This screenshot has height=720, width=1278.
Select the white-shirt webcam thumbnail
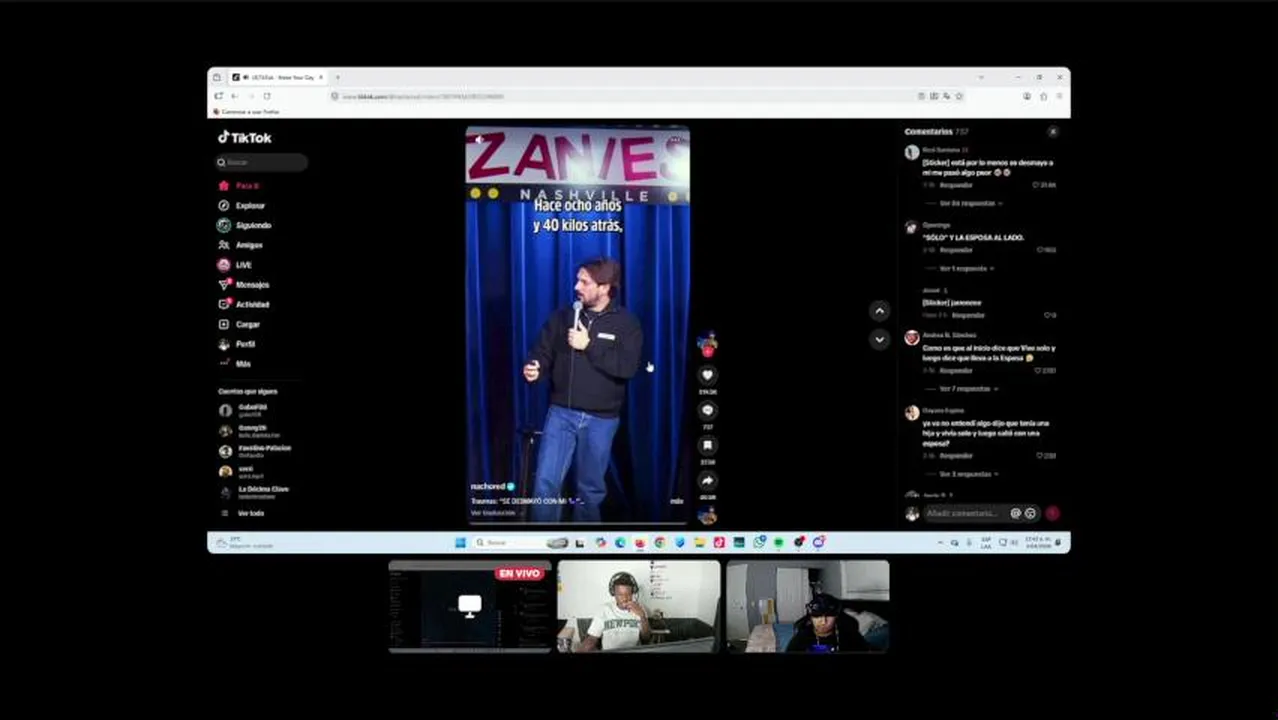tap(639, 607)
